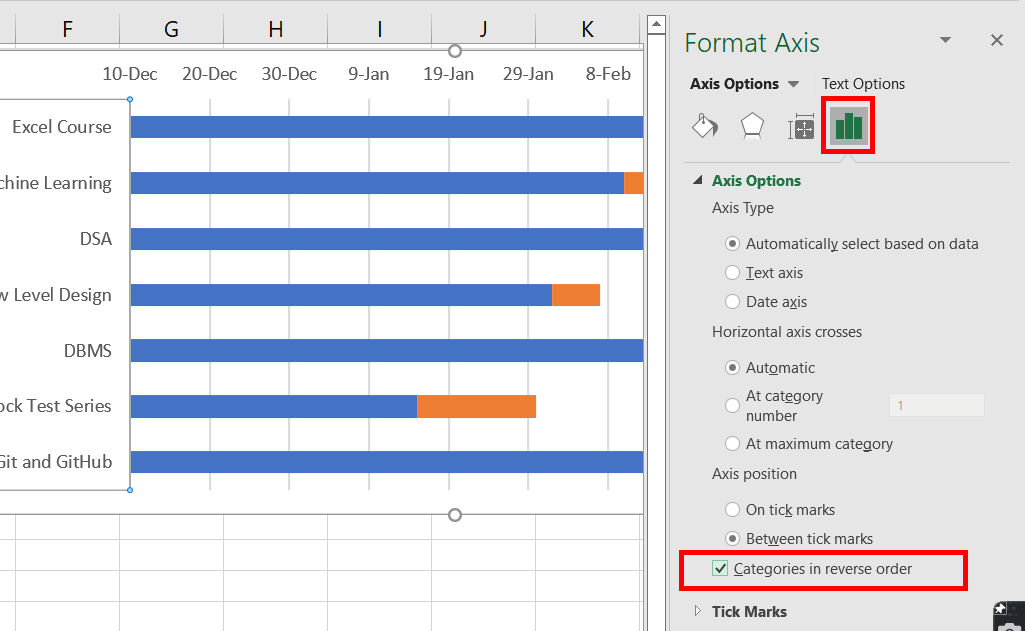Select the Date axis radio button

coord(733,302)
